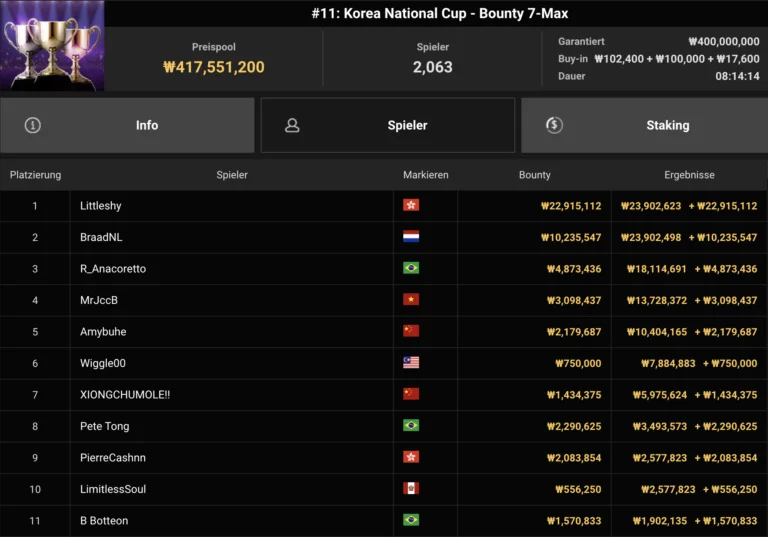768x537 pixels.
Task: Click the Ergebnisse column header
Action: click(689, 175)
